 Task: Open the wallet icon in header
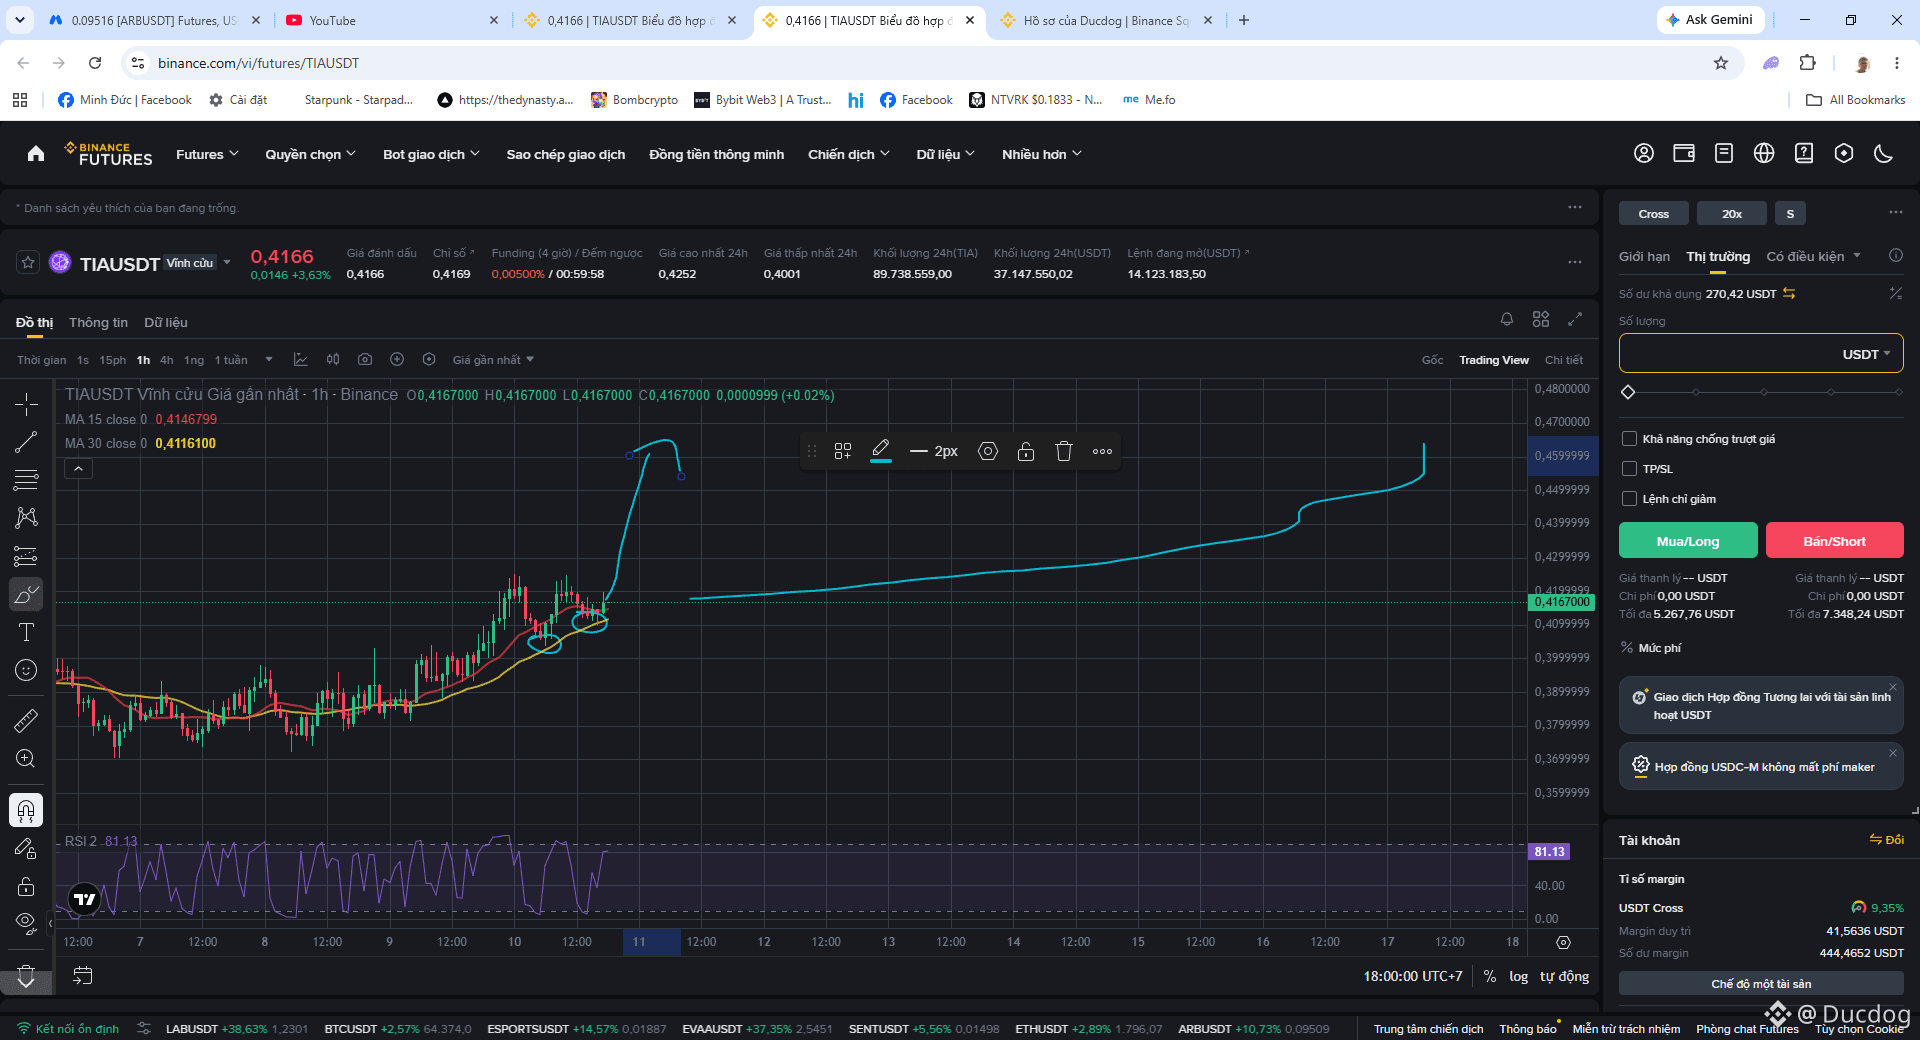pyautogui.click(x=1684, y=153)
